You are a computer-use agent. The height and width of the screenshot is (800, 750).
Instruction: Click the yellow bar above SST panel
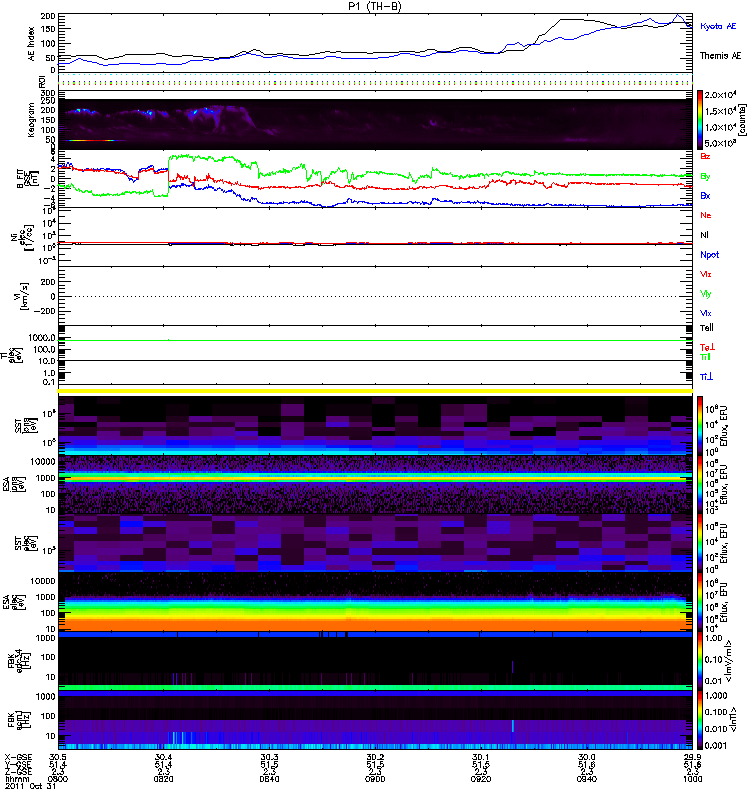375,390
